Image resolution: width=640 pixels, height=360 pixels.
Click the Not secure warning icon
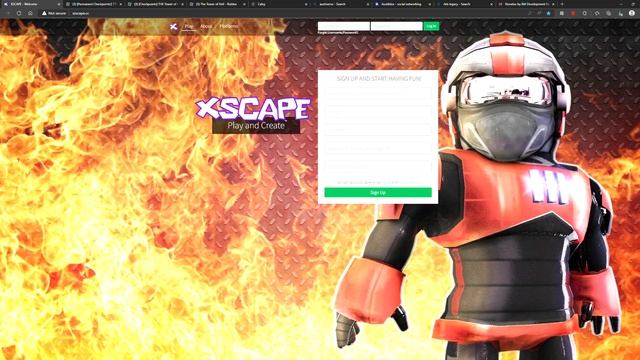(44, 13)
